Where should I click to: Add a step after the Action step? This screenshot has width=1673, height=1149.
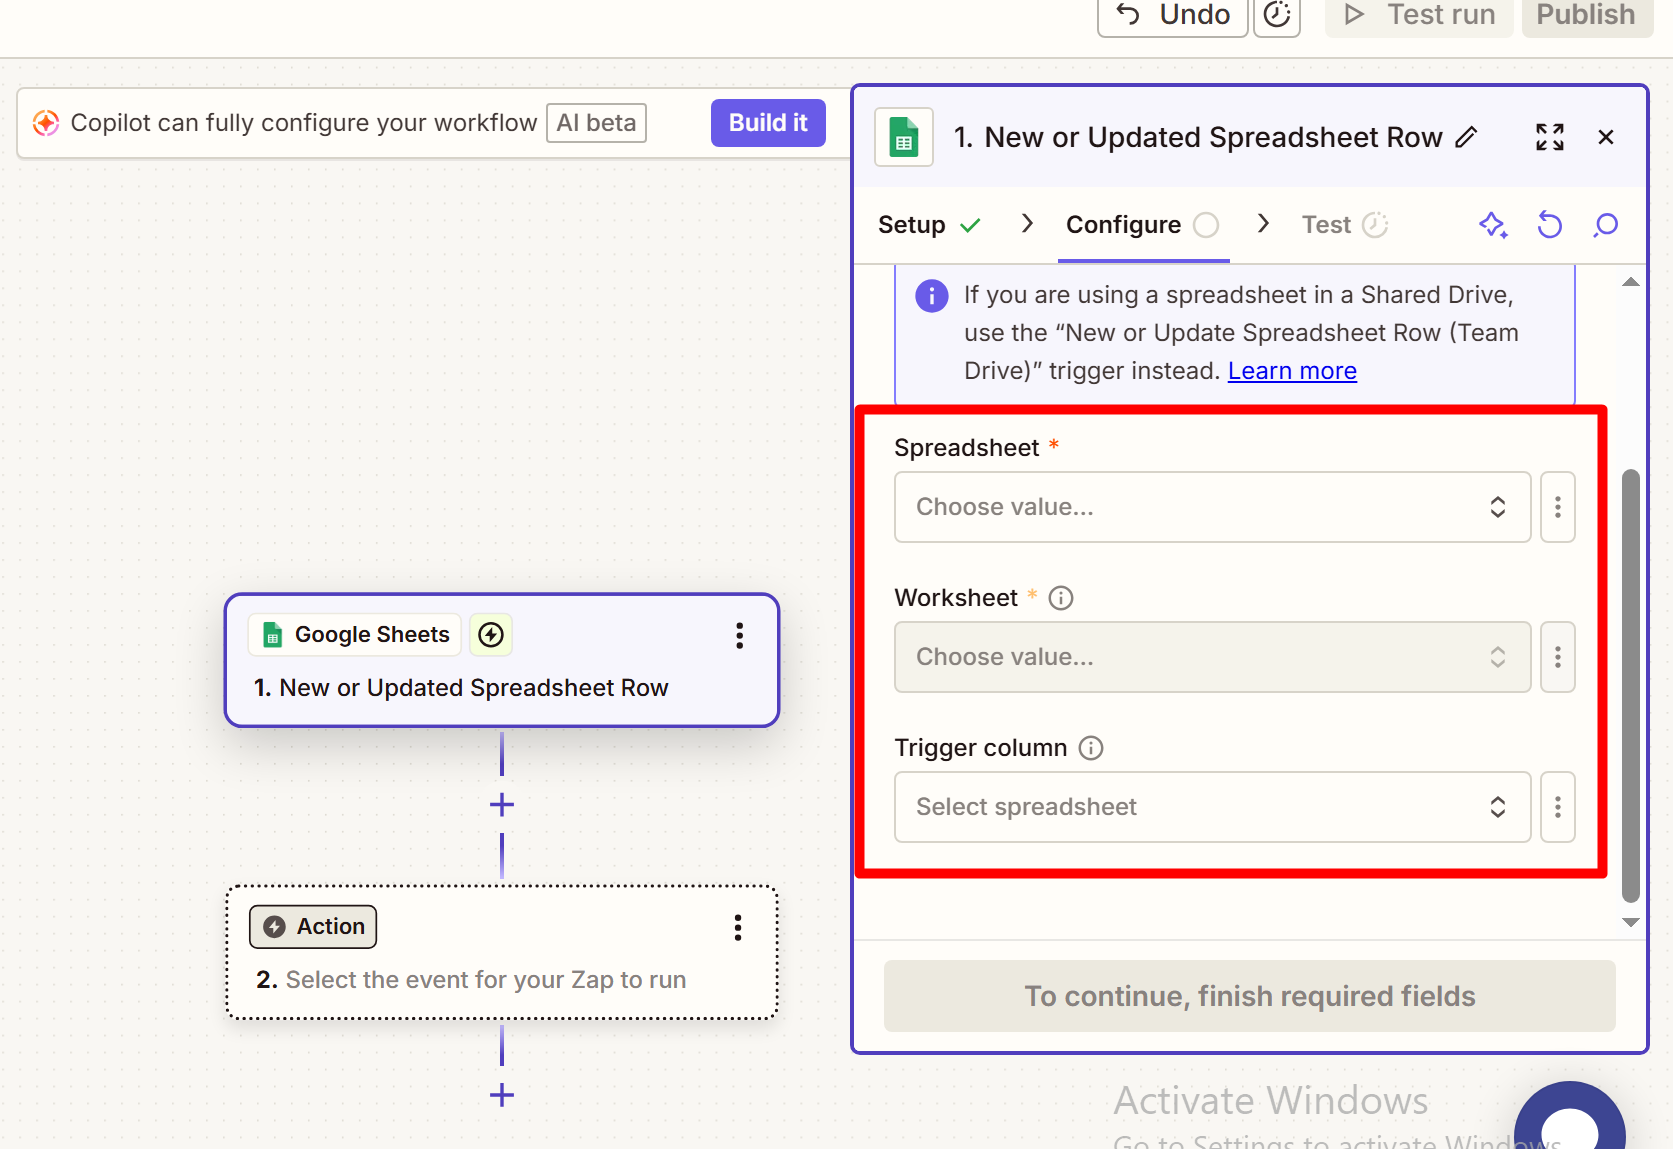click(502, 1095)
